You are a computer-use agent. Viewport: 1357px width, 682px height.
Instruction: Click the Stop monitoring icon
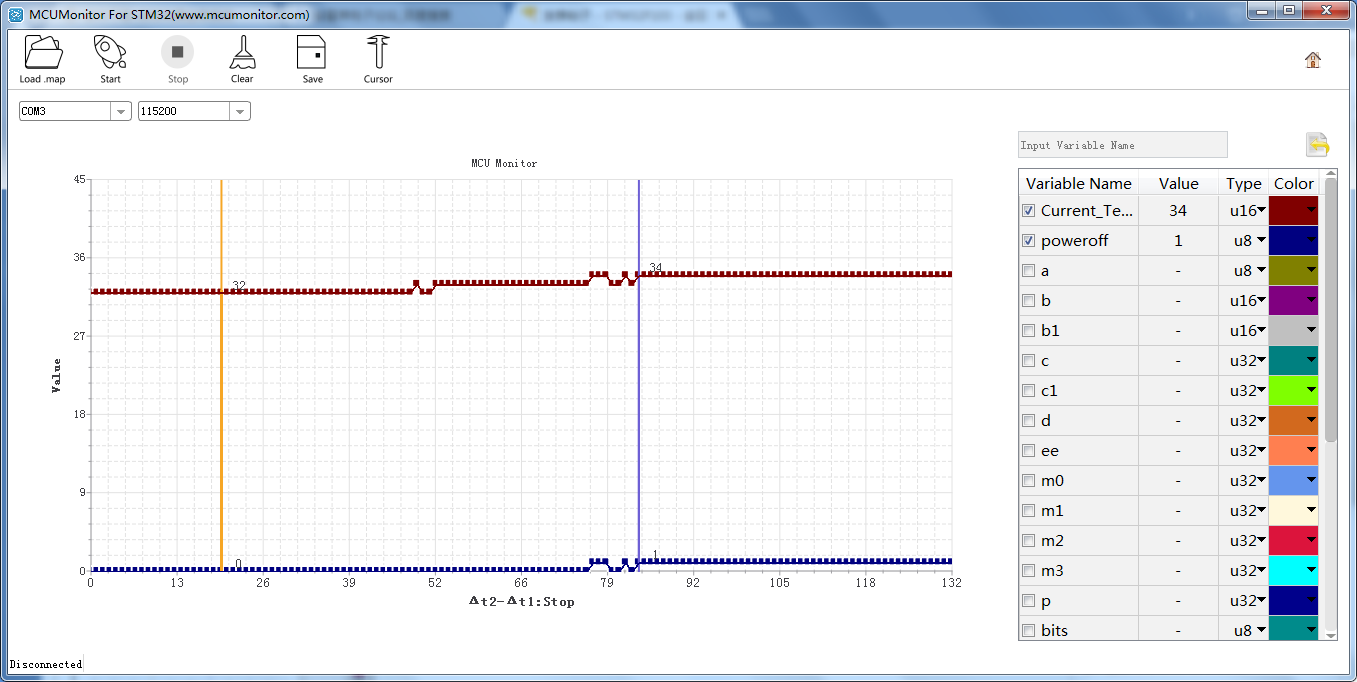pos(177,52)
